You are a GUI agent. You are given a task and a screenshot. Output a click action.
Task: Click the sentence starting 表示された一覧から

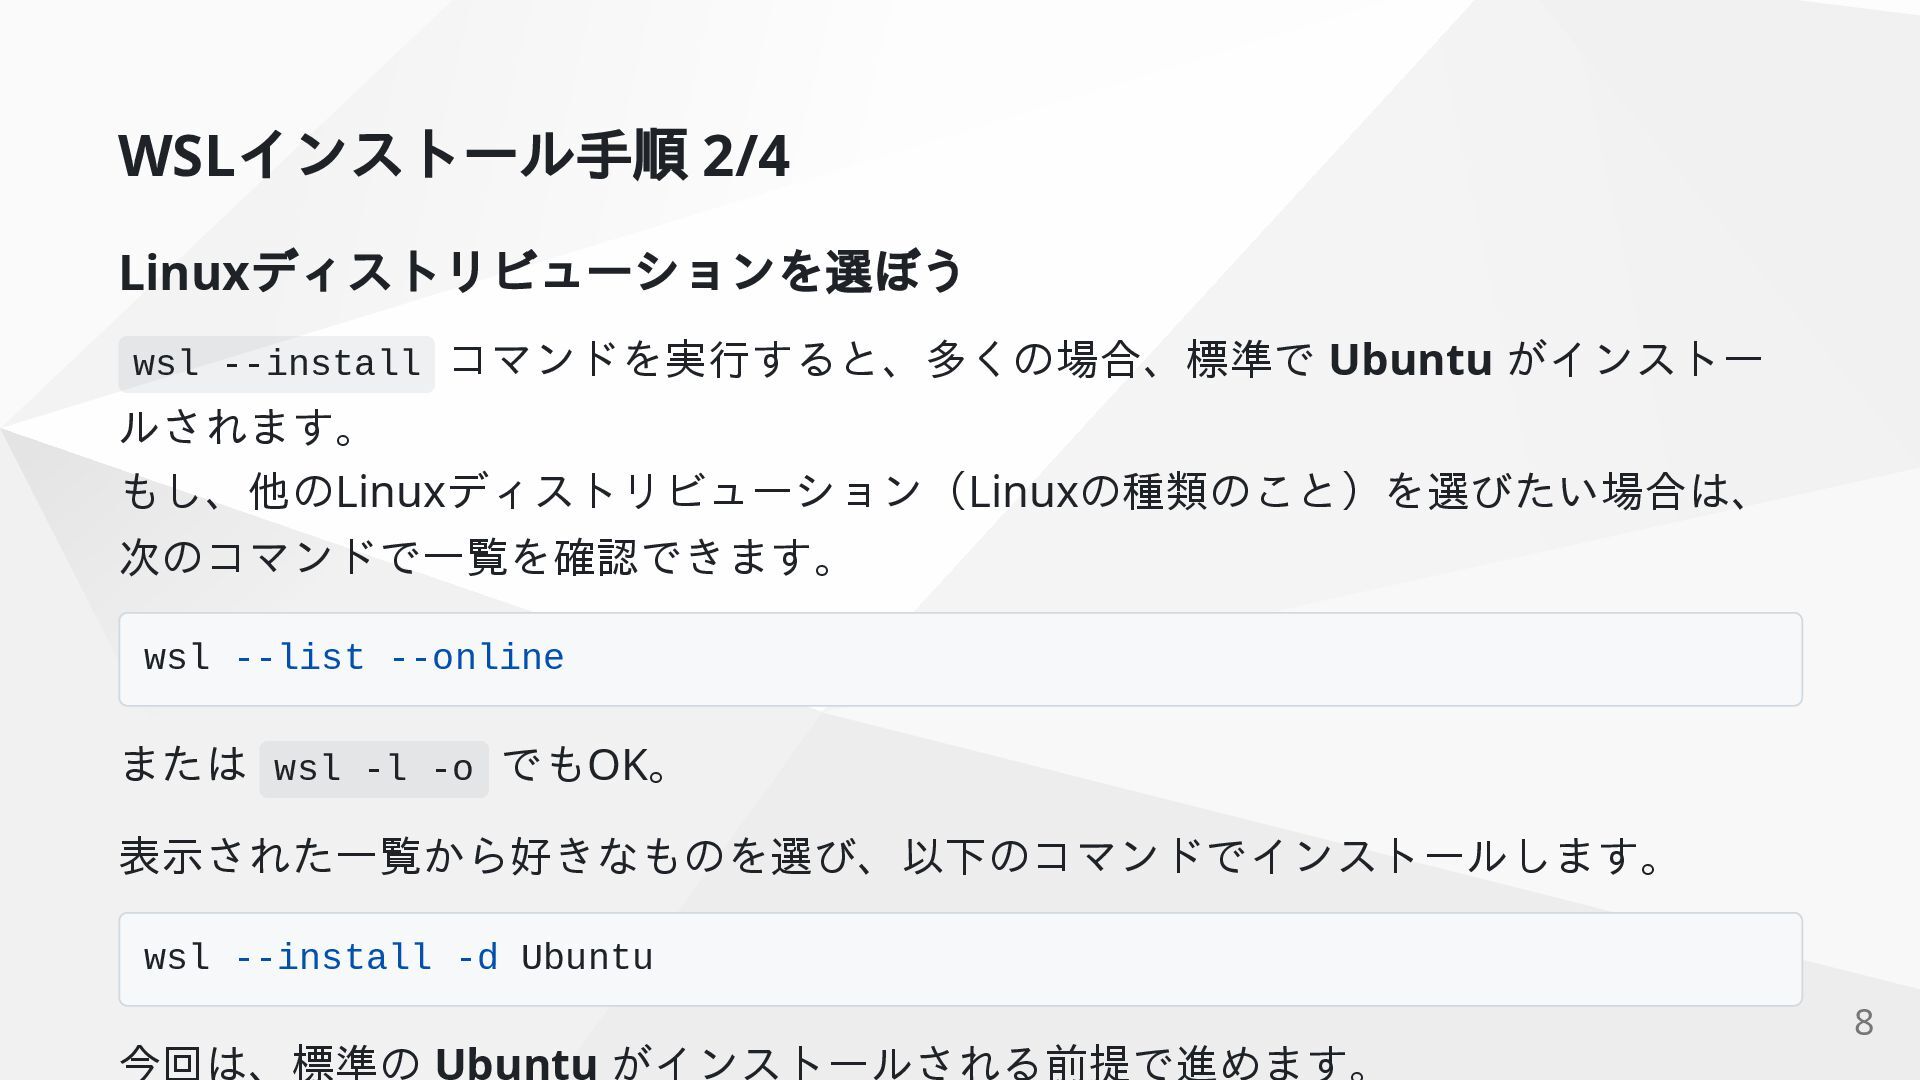coord(891,857)
